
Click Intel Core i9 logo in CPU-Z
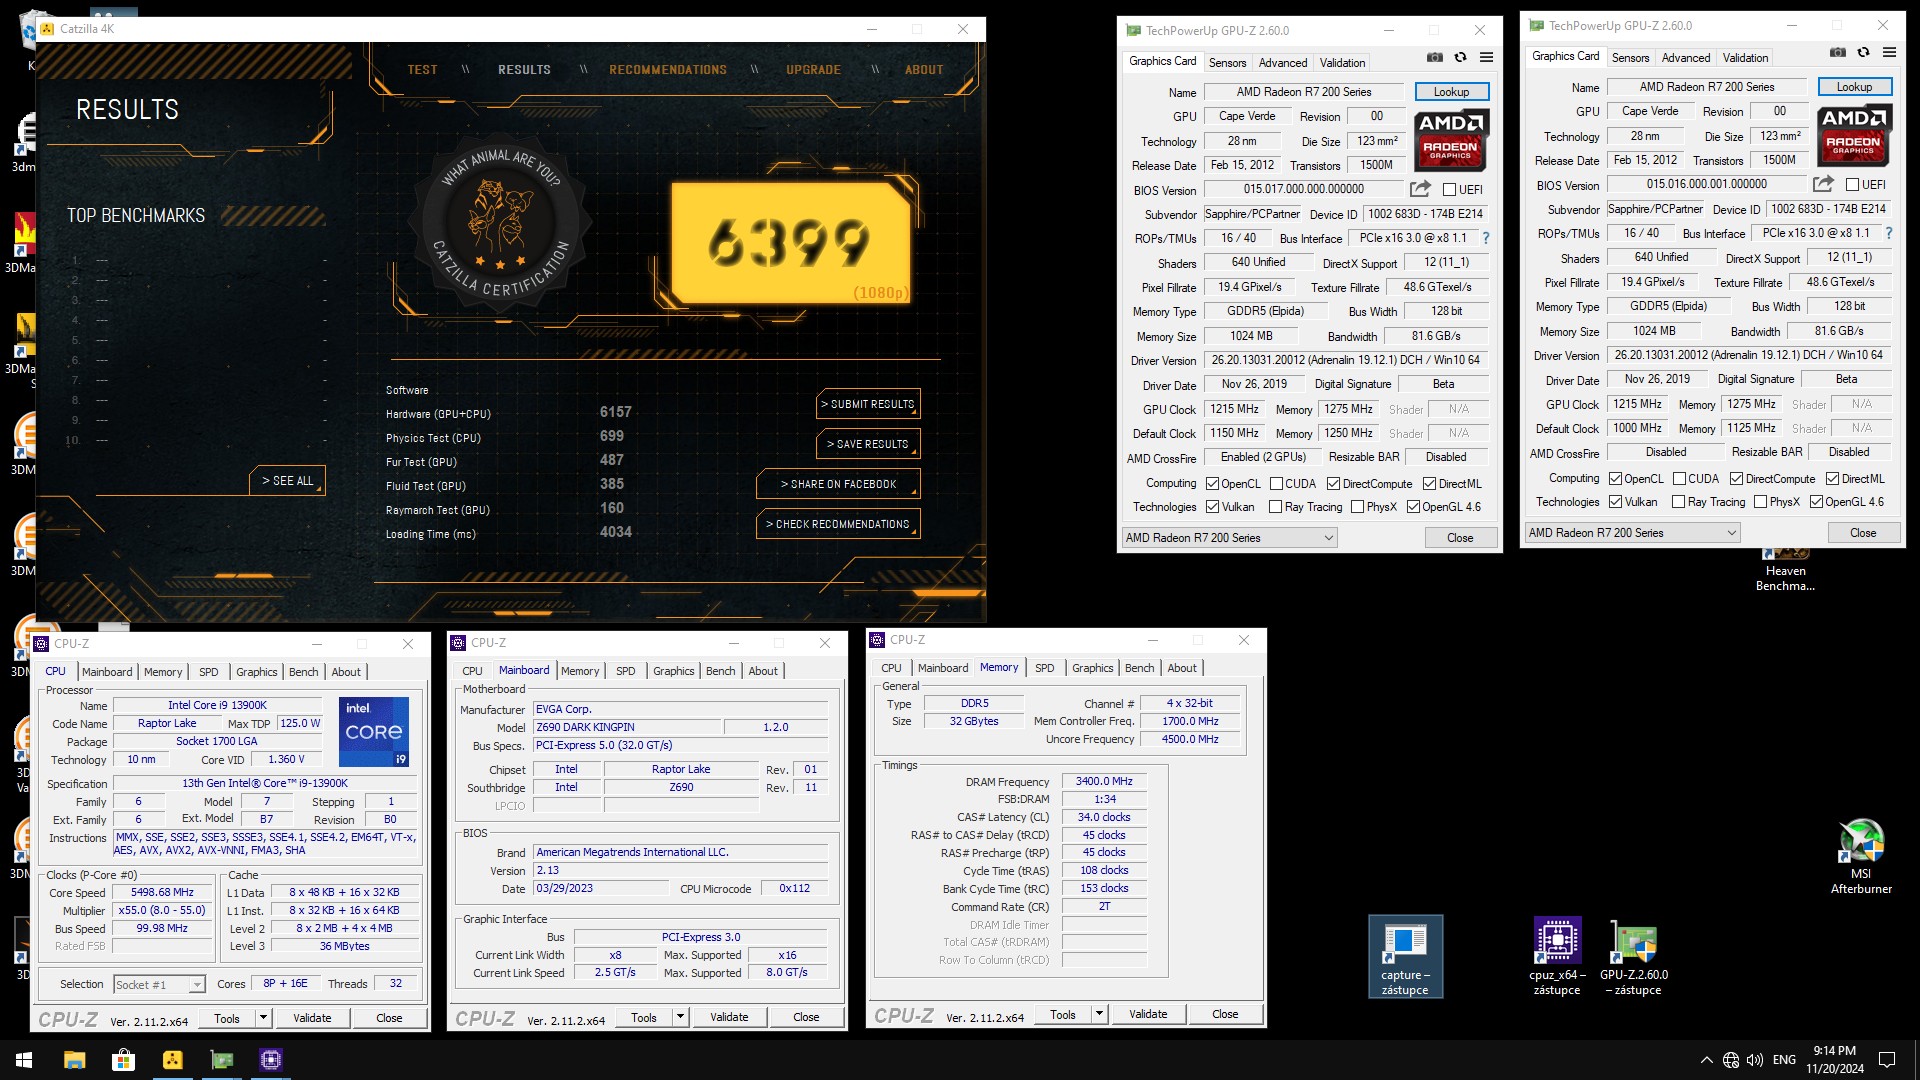click(374, 732)
